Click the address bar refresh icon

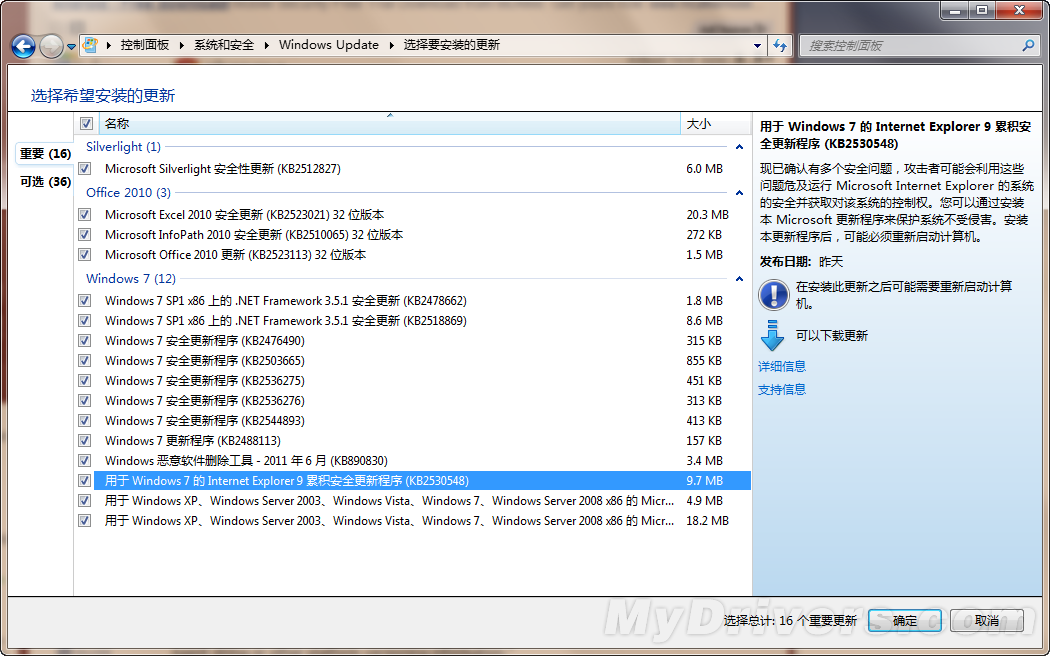pyautogui.click(x=779, y=46)
